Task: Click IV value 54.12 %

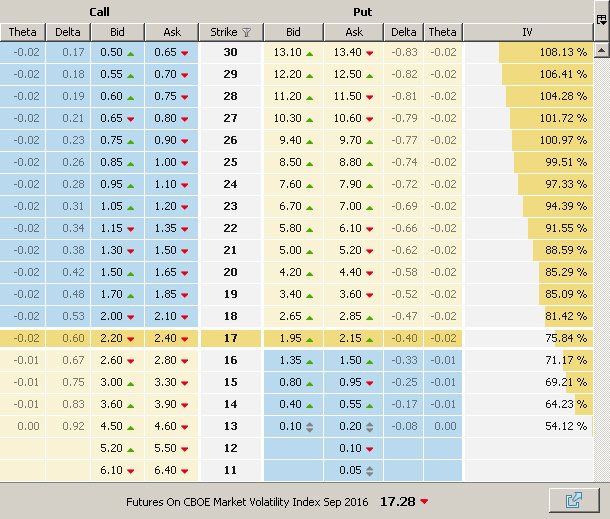Action: 528,426
